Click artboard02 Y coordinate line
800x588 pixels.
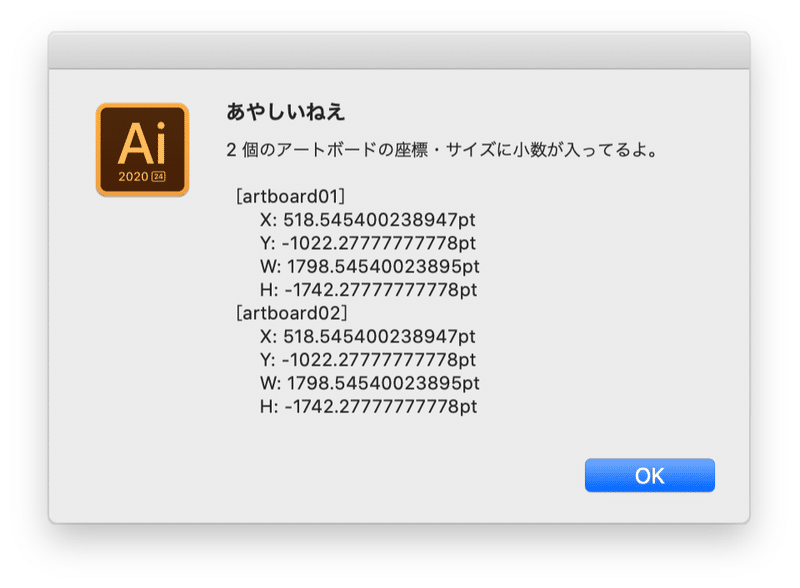tap(367, 360)
